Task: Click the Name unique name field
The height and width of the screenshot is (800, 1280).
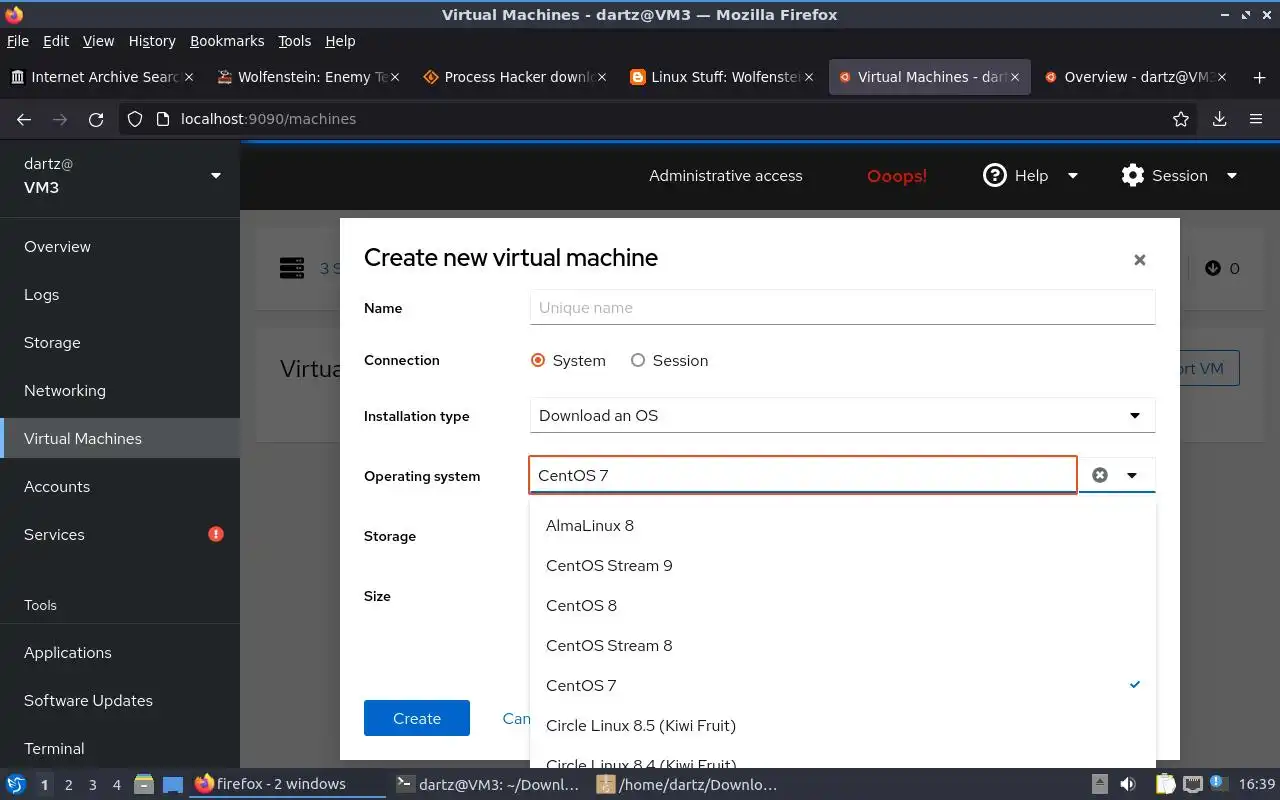Action: (842, 307)
